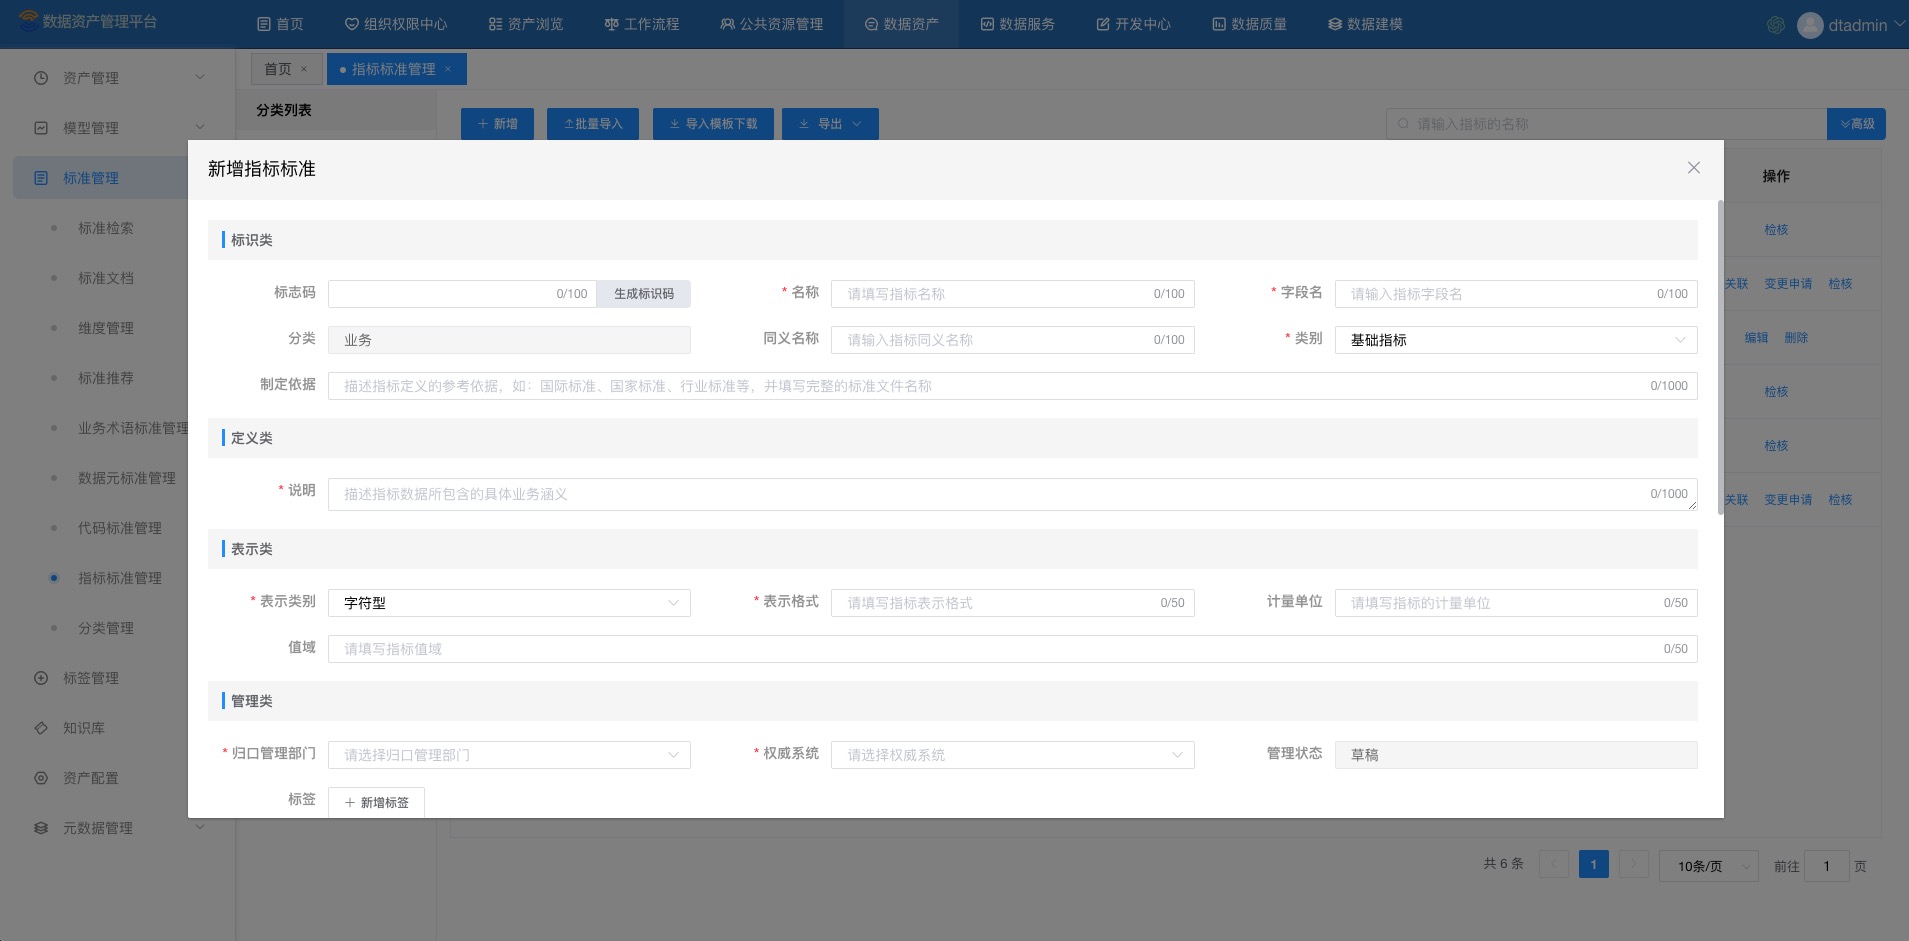Click the 名称 input field
Image resolution: width=1909 pixels, height=941 pixels.
[x=995, y=294]
